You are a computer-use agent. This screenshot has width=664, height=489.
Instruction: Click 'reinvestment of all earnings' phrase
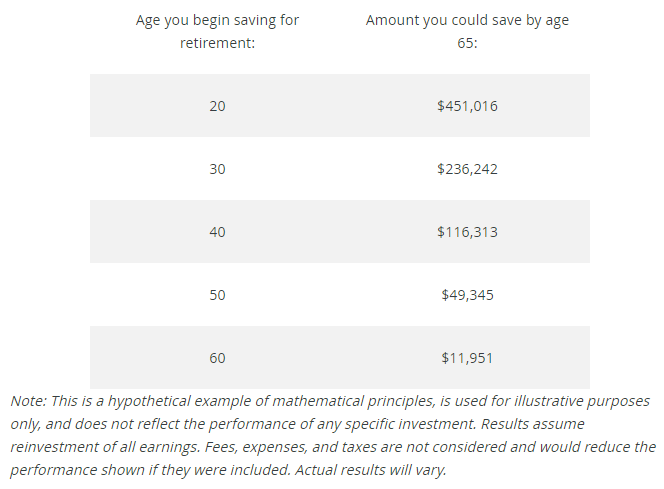pyautogui.click(x=105, y=447)
